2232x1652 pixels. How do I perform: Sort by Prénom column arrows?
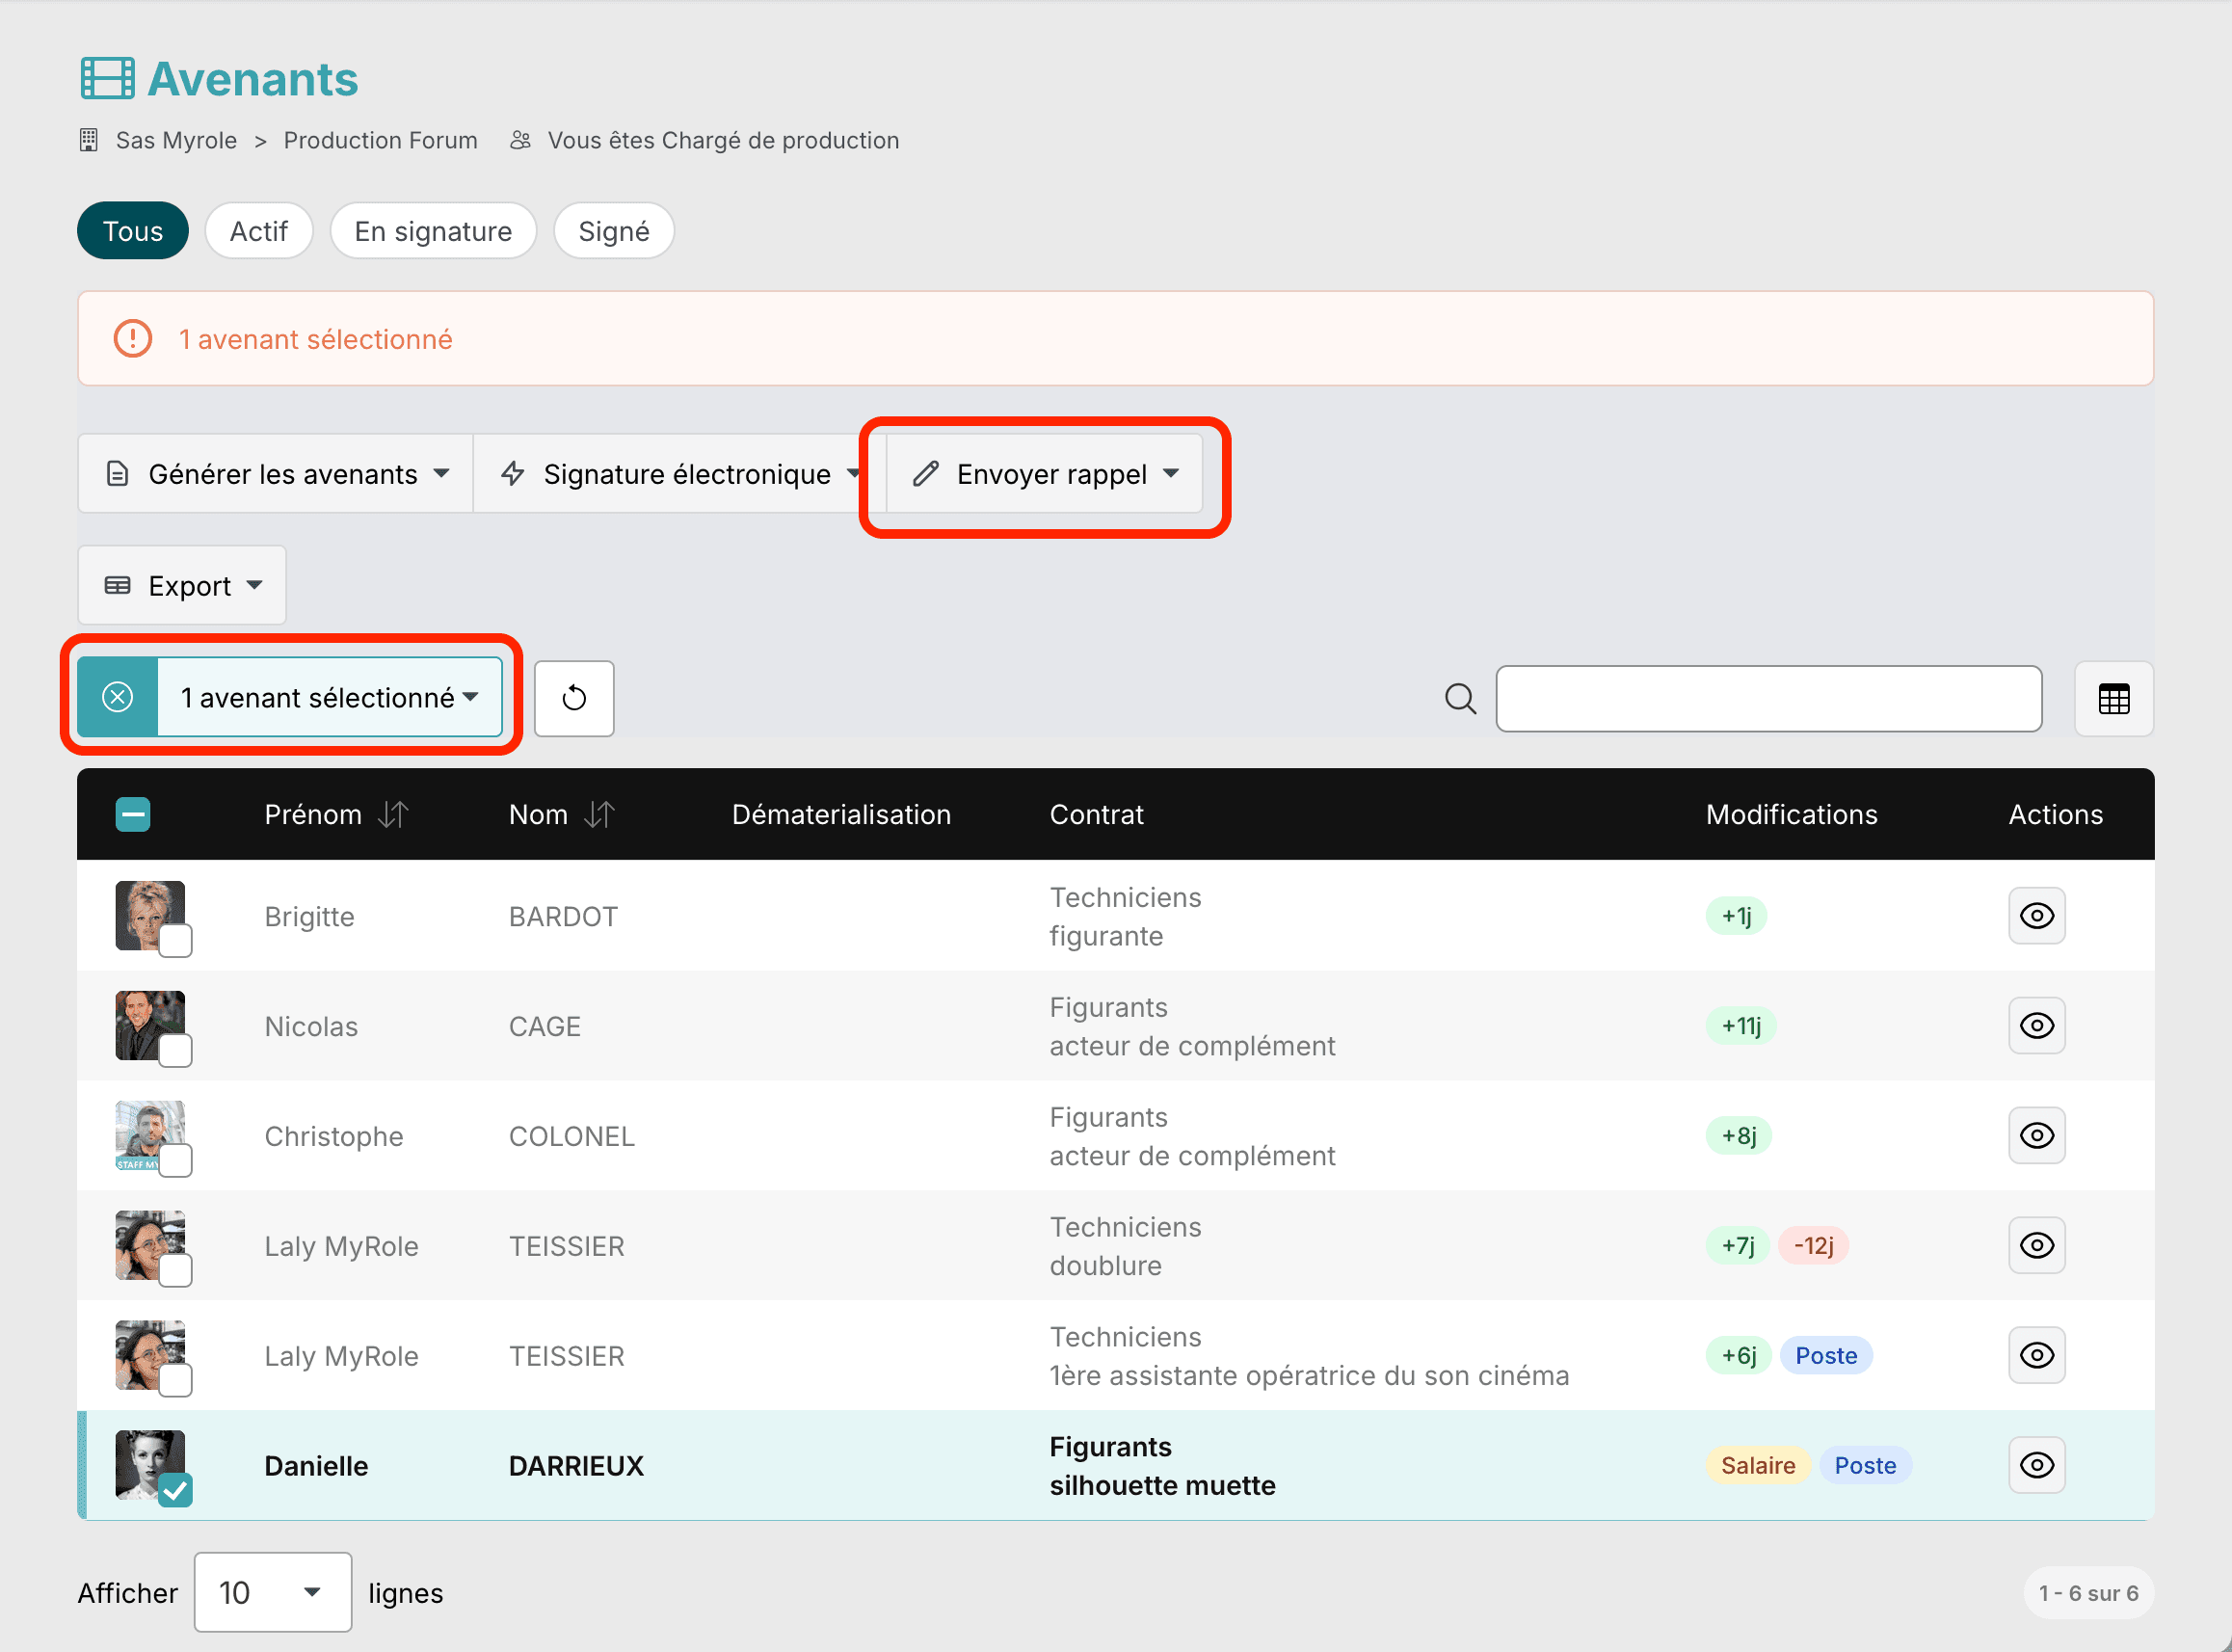pyautogui.click(x=393, y=814)
